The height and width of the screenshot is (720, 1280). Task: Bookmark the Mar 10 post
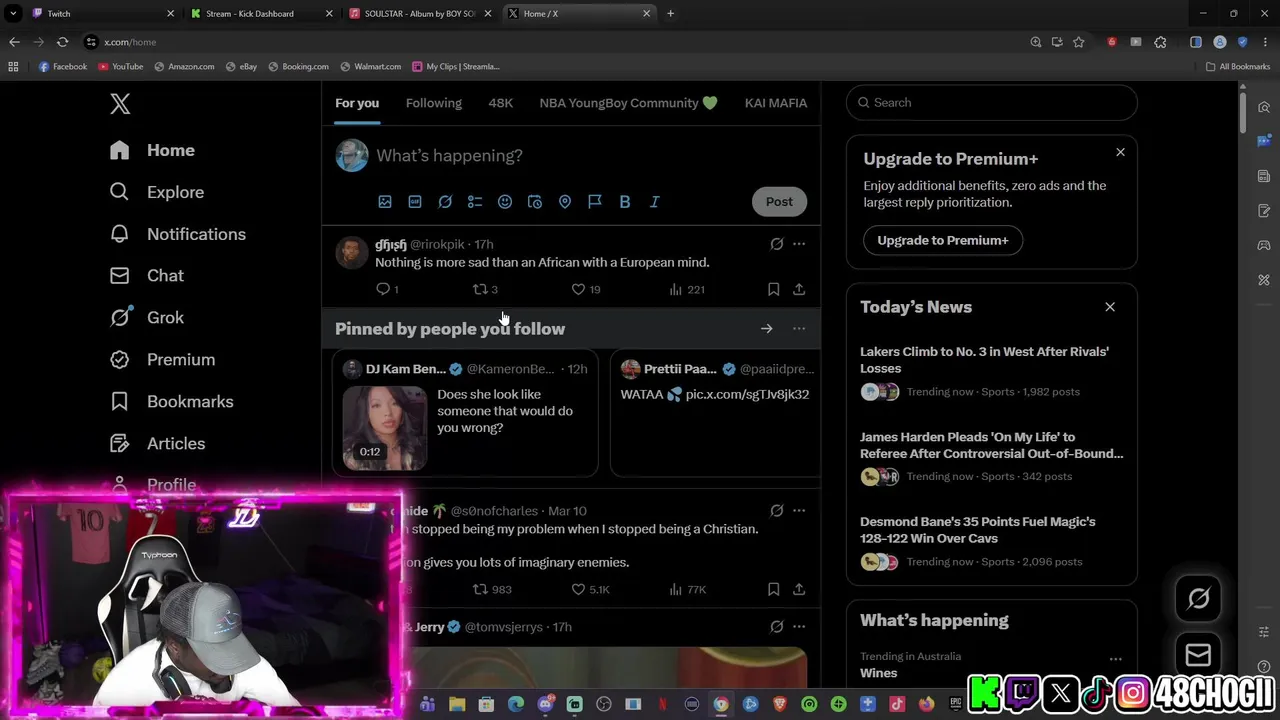click(773, 590)
